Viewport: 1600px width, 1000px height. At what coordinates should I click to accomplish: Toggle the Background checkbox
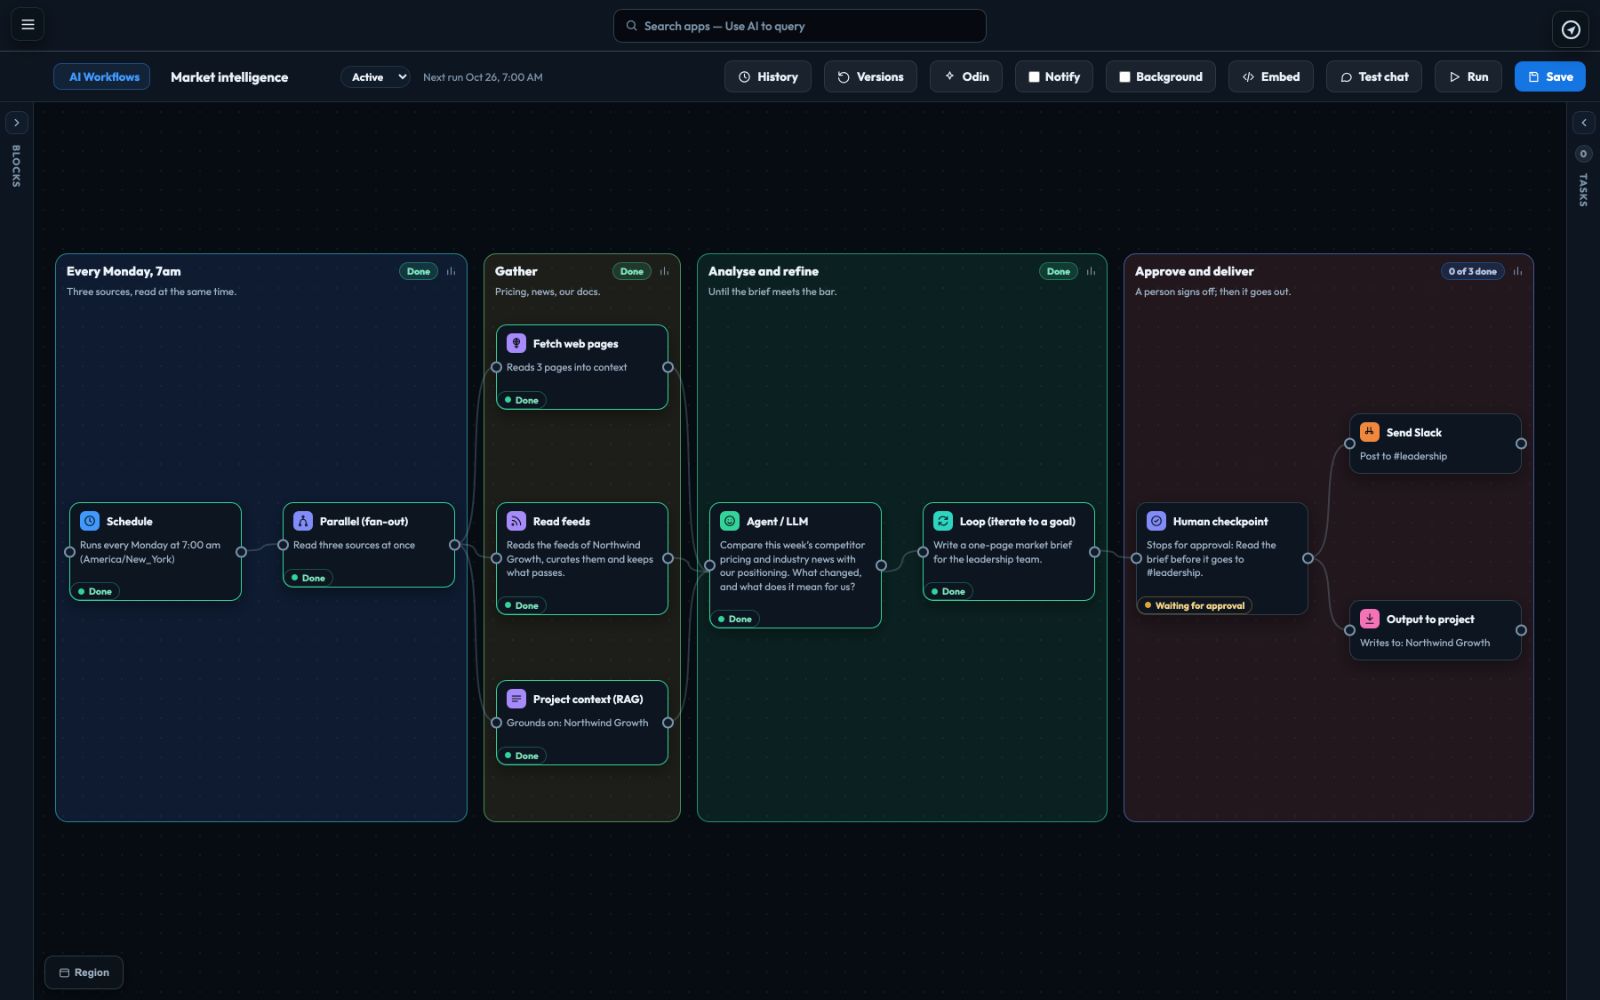pos(1125,77)
